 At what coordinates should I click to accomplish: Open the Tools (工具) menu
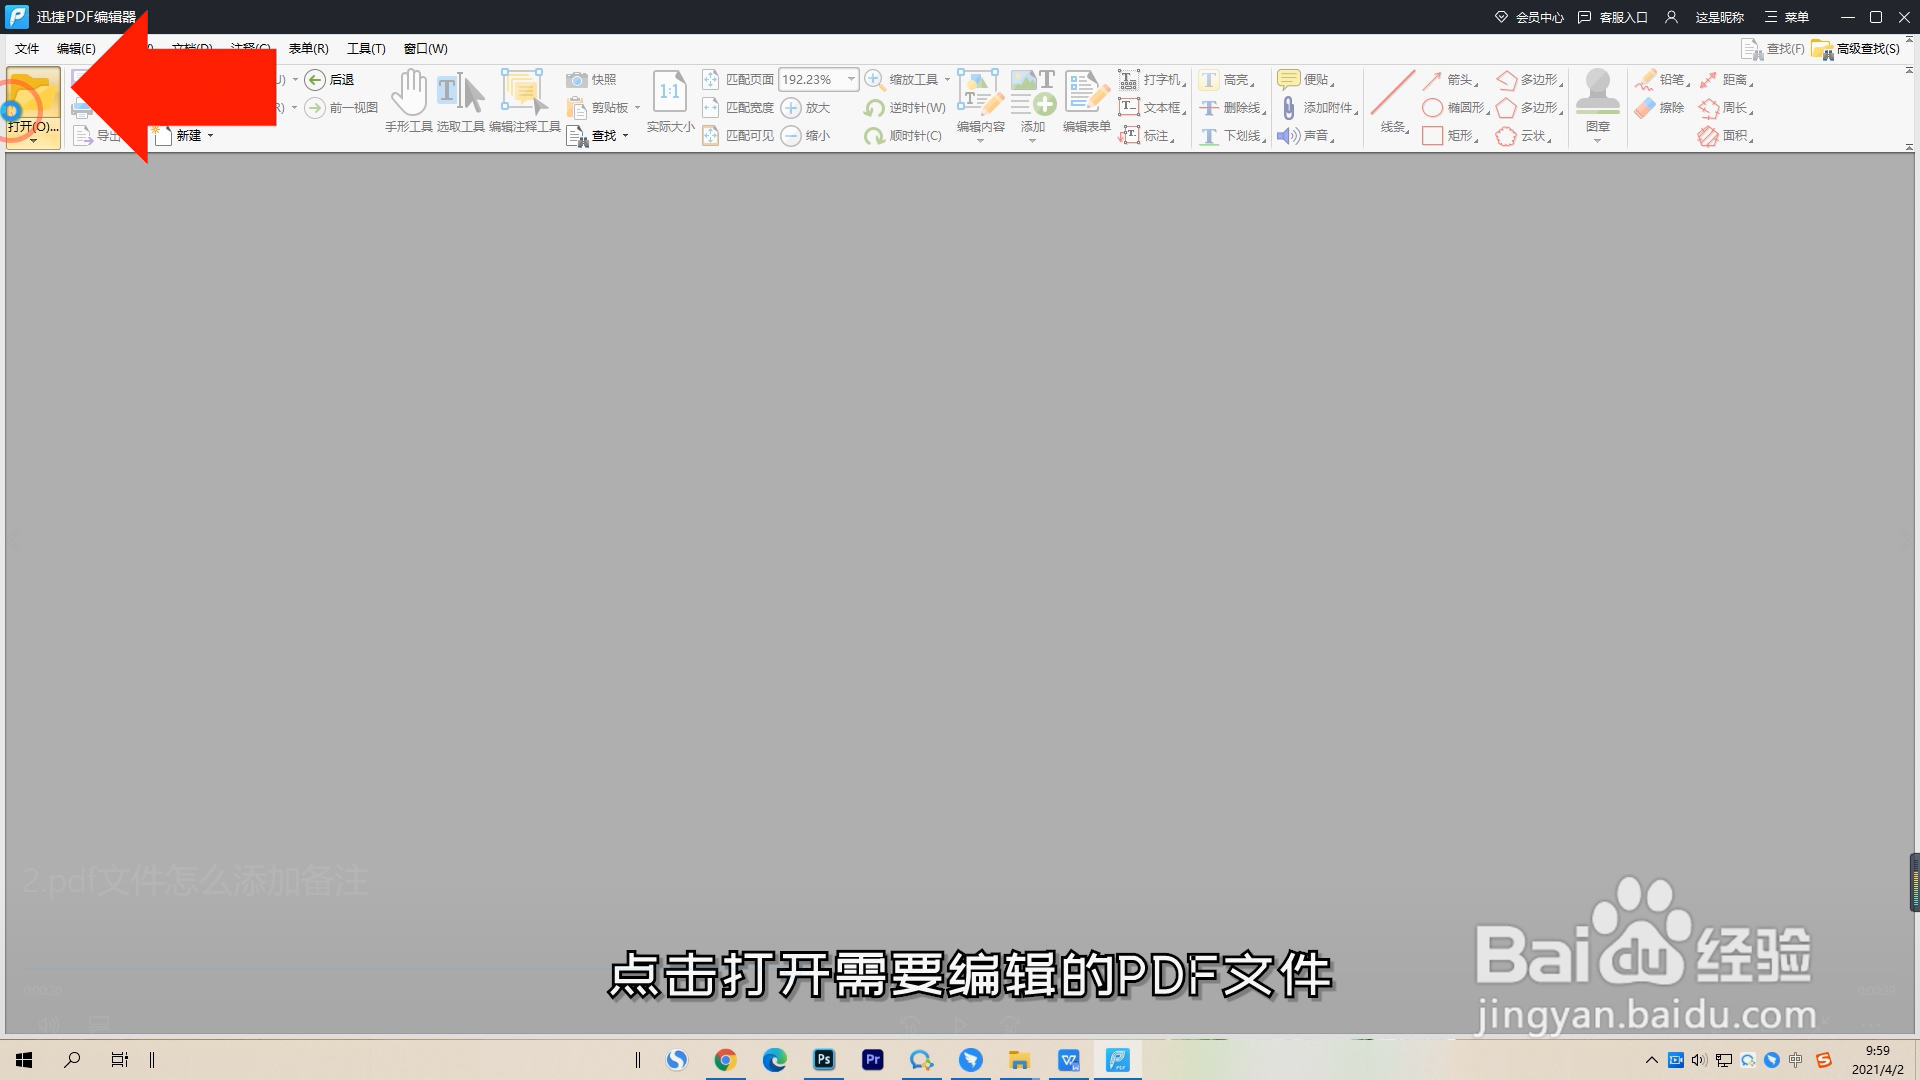[x=366, y=49]
